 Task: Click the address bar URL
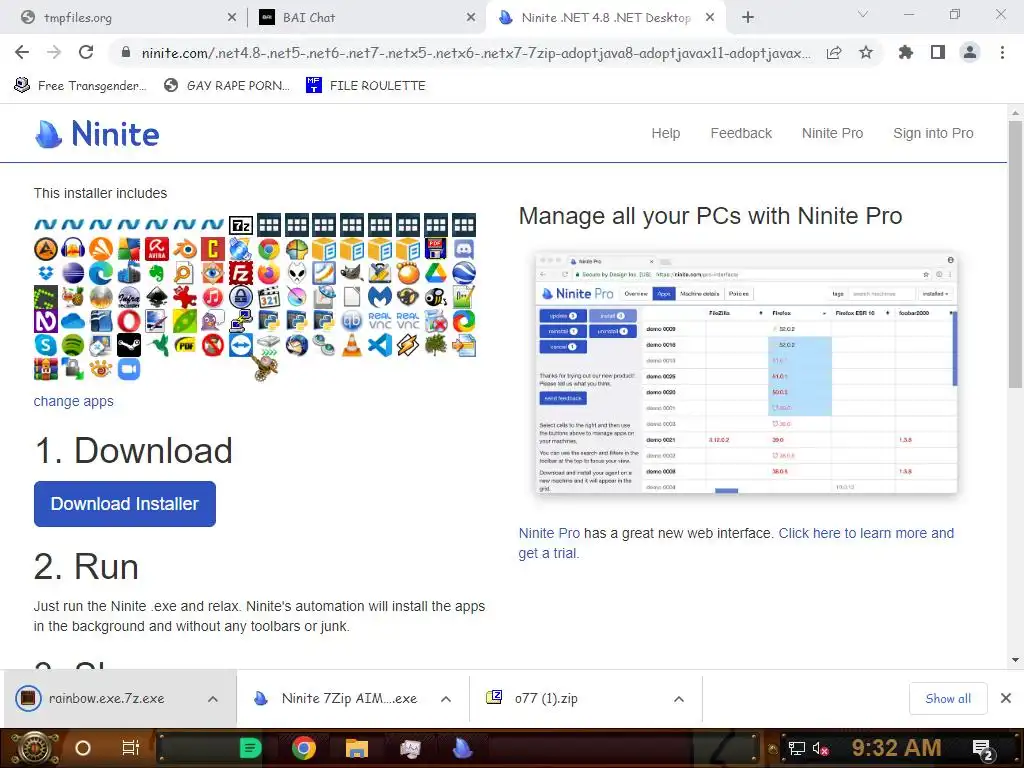476,53
